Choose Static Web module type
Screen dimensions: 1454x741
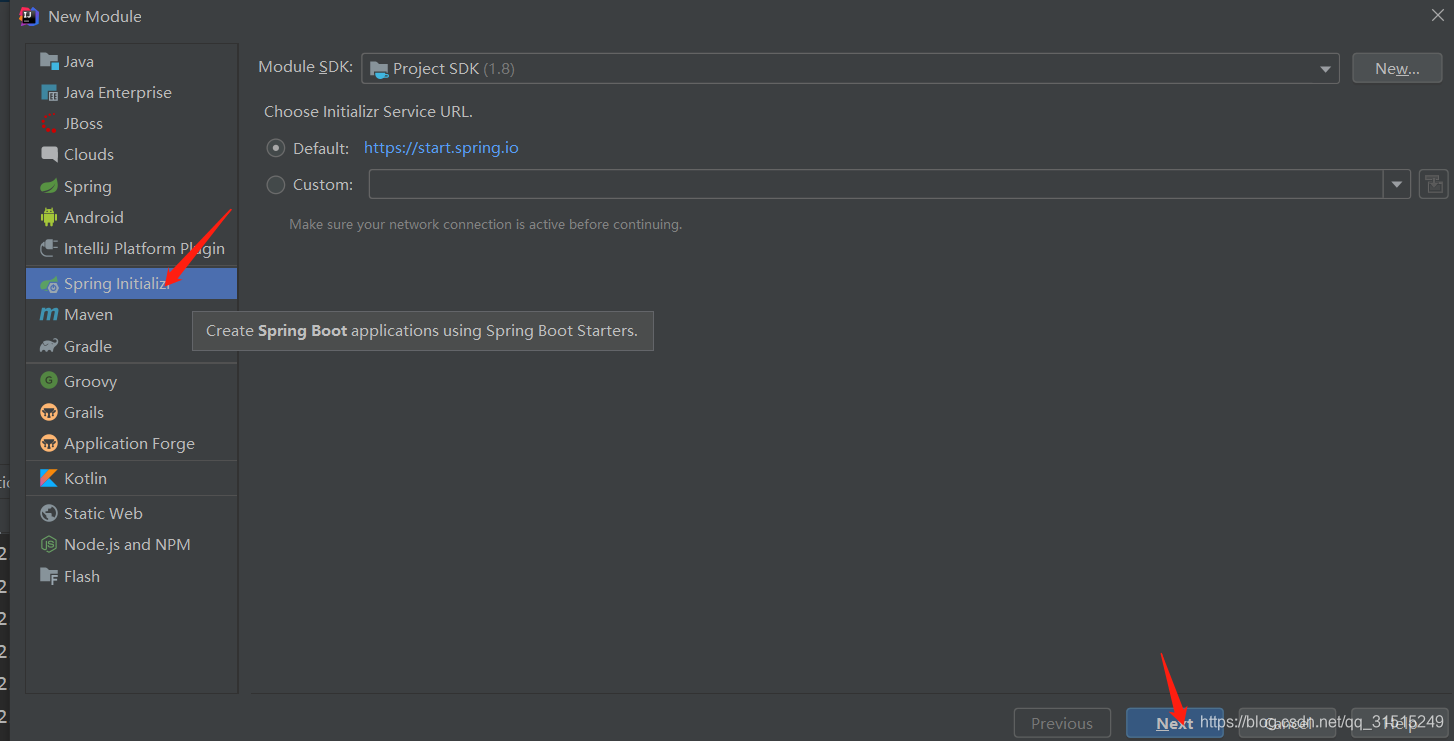(132, 513)
